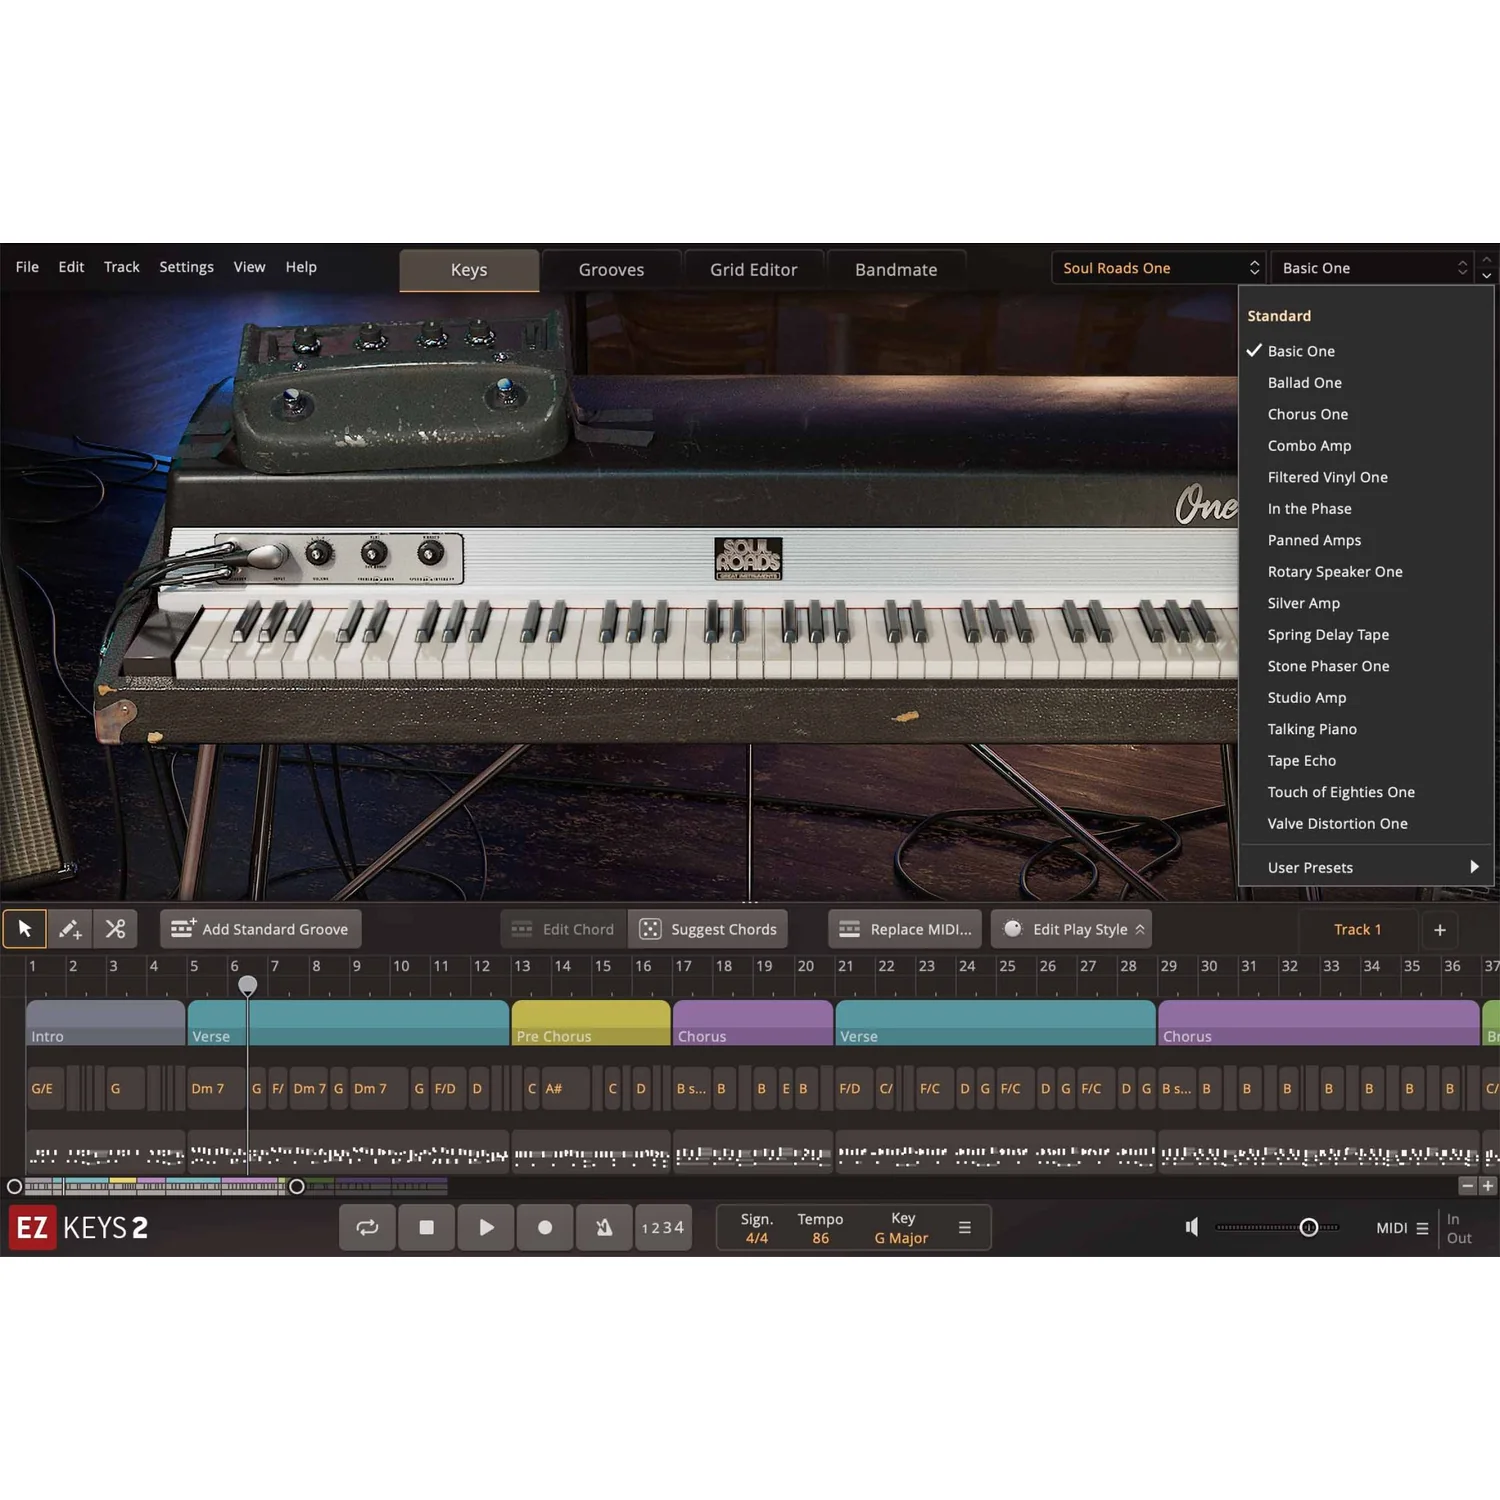Image resolution: width=1500 pixels, height=1500 pixels.
Task: Click the timeline playhead marker
Action: coord(248,985)
